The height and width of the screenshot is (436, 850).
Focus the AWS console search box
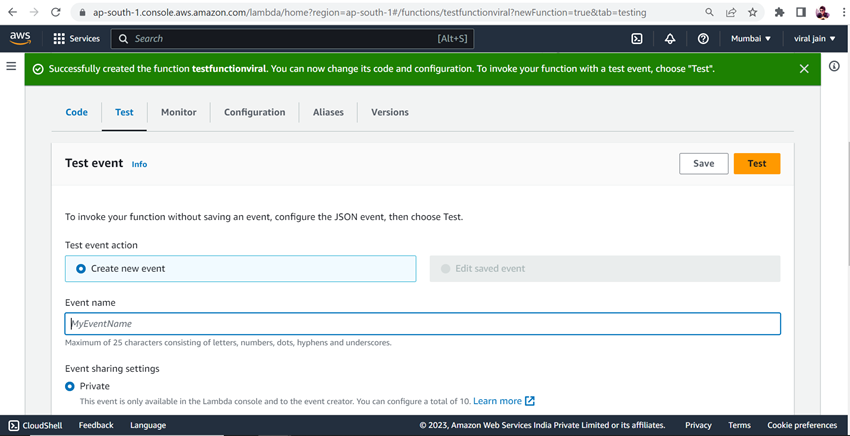pyautogui.click(x=292, y=39)
